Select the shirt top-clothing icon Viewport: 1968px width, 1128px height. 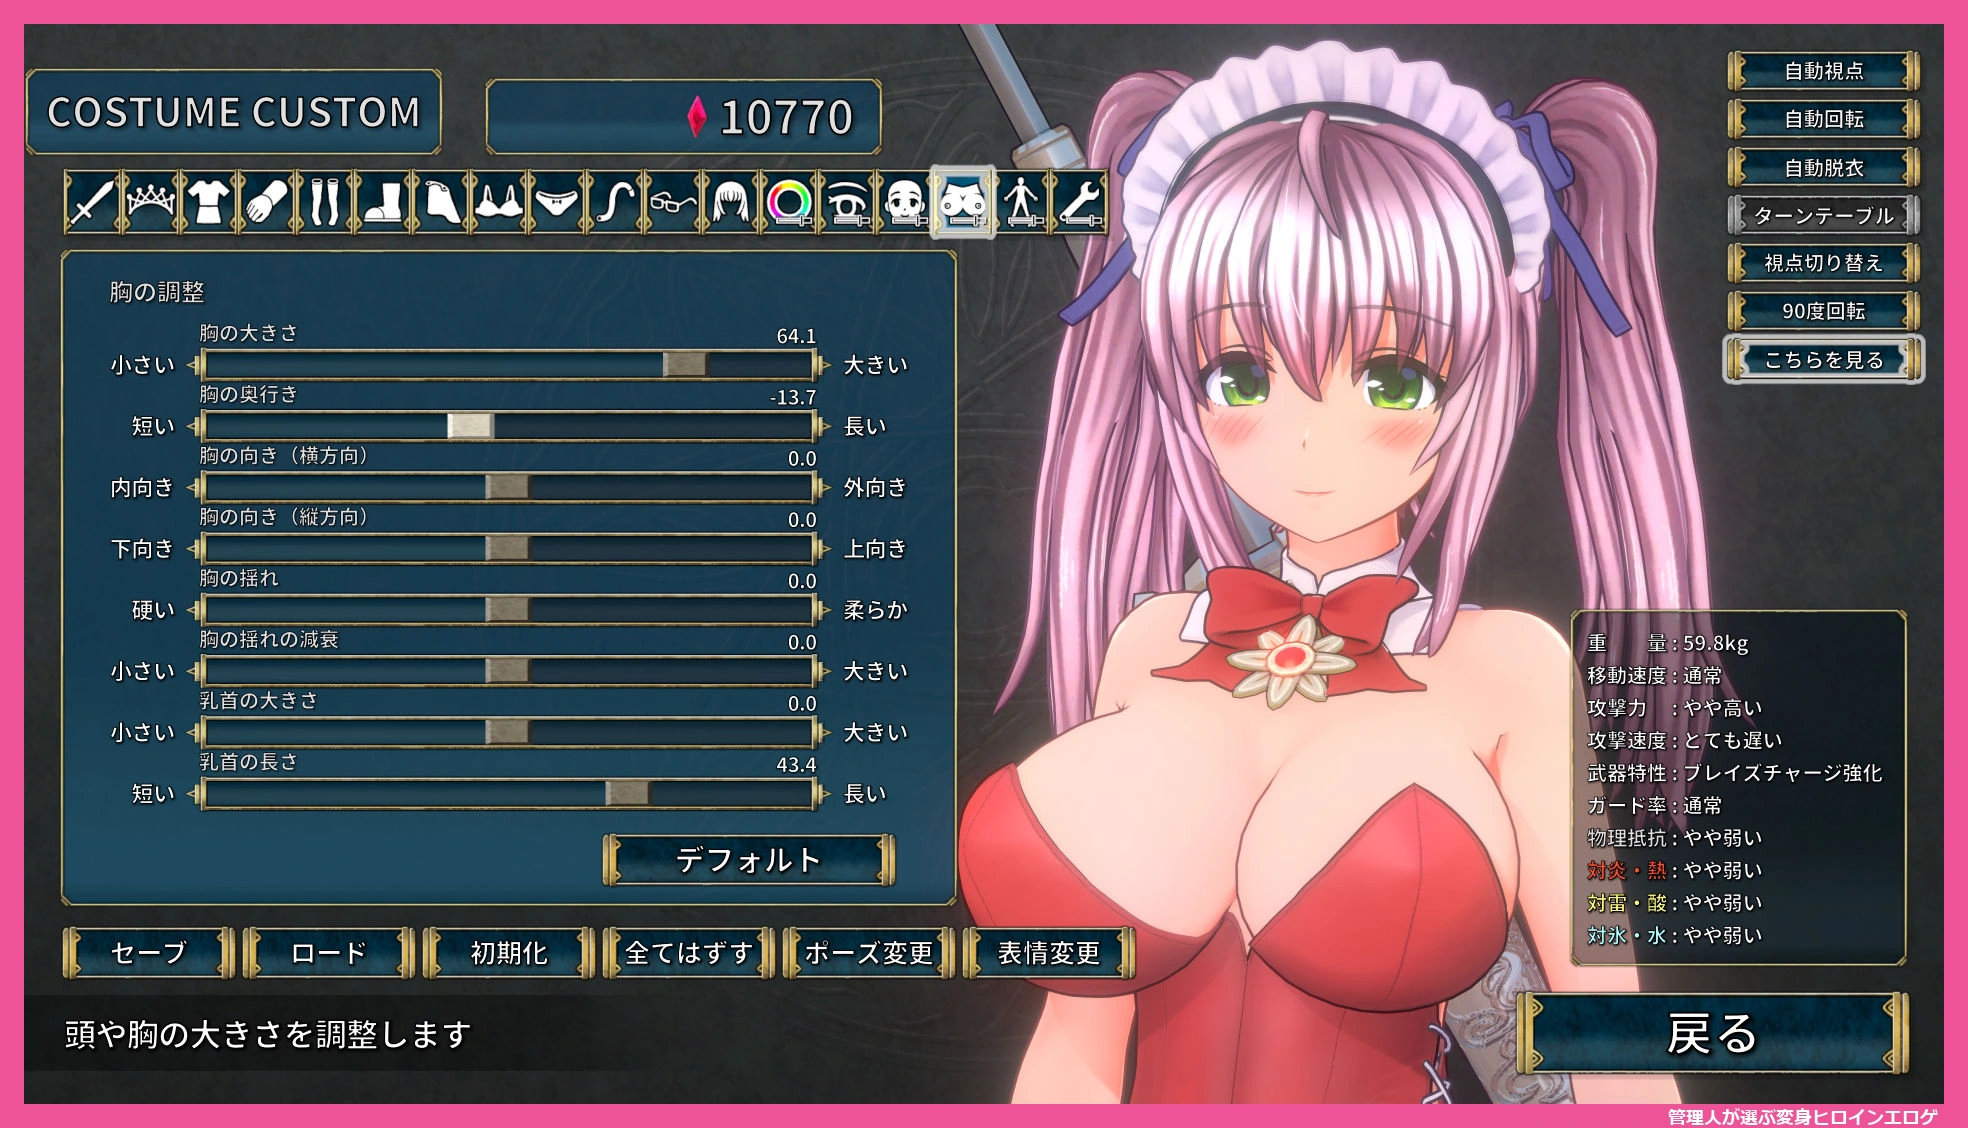pos(208,202)
